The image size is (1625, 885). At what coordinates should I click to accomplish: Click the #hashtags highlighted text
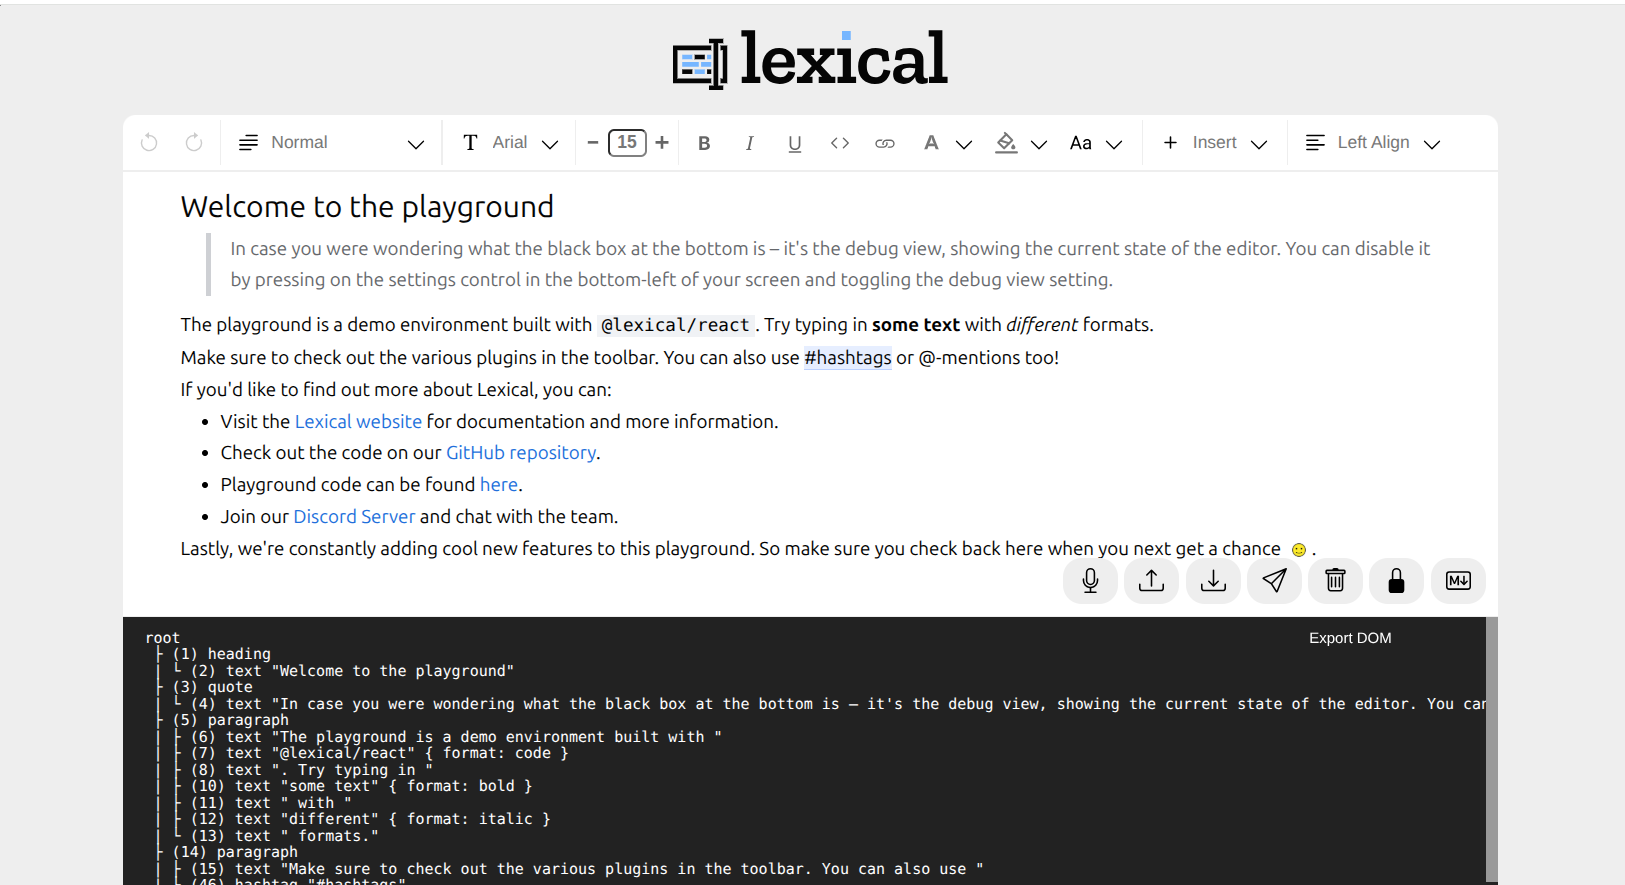(848, 358)
